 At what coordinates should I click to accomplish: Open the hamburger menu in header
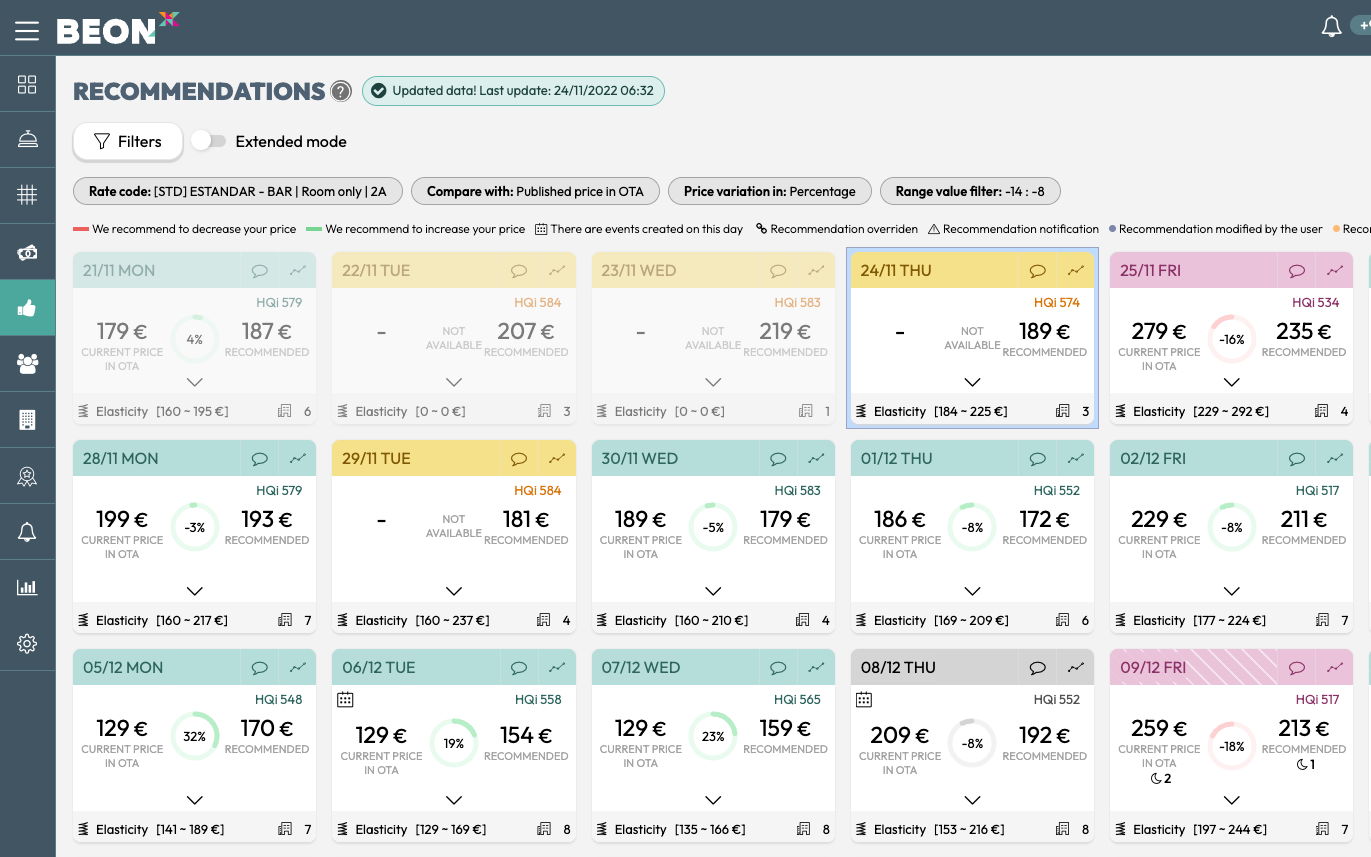pyautogui.click(x=27, y=31)
